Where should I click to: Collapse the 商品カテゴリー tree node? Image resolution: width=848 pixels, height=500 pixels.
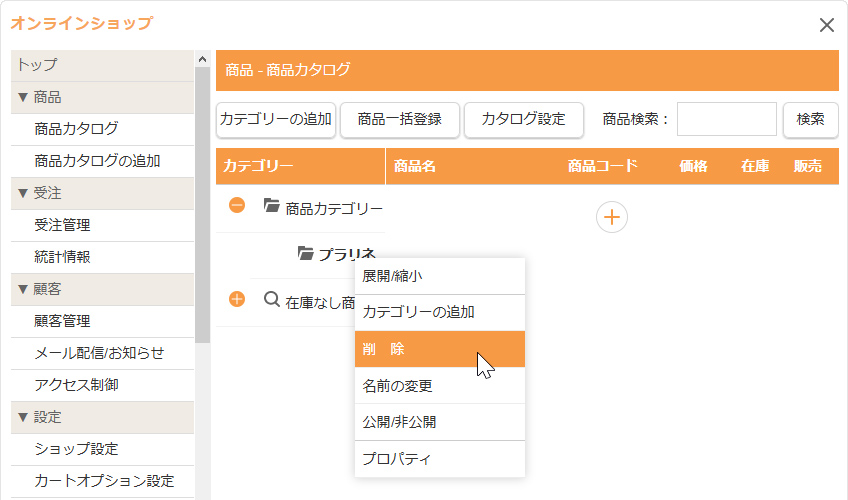tap(237, 206)
